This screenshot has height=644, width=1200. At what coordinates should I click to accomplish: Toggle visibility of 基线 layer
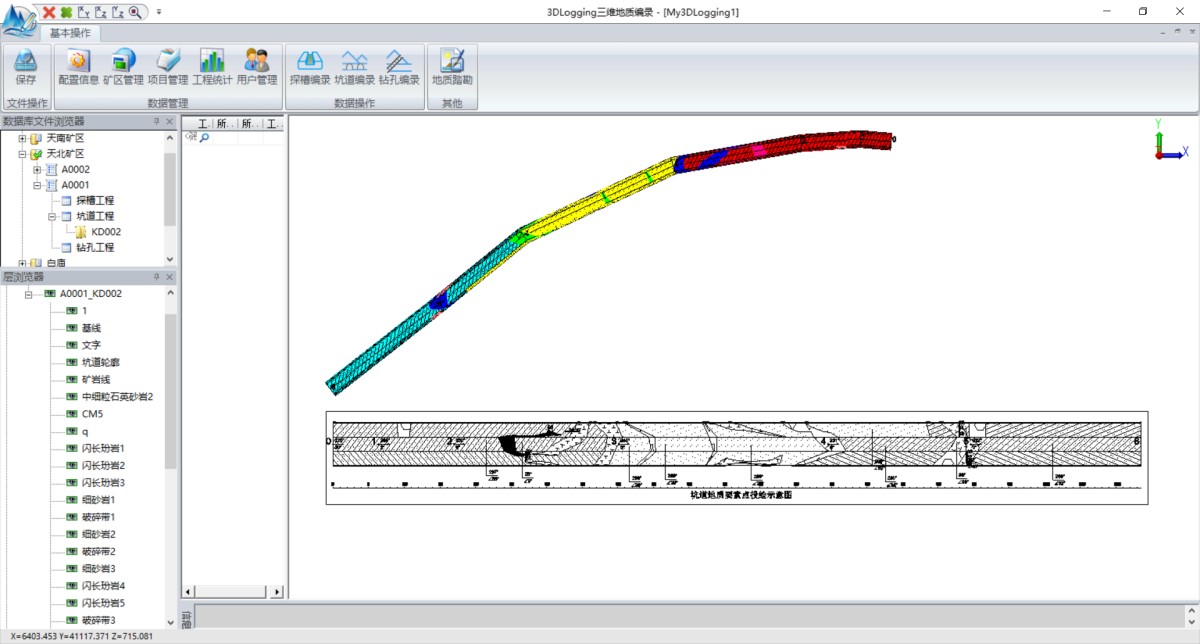click(x=72, y=328)
